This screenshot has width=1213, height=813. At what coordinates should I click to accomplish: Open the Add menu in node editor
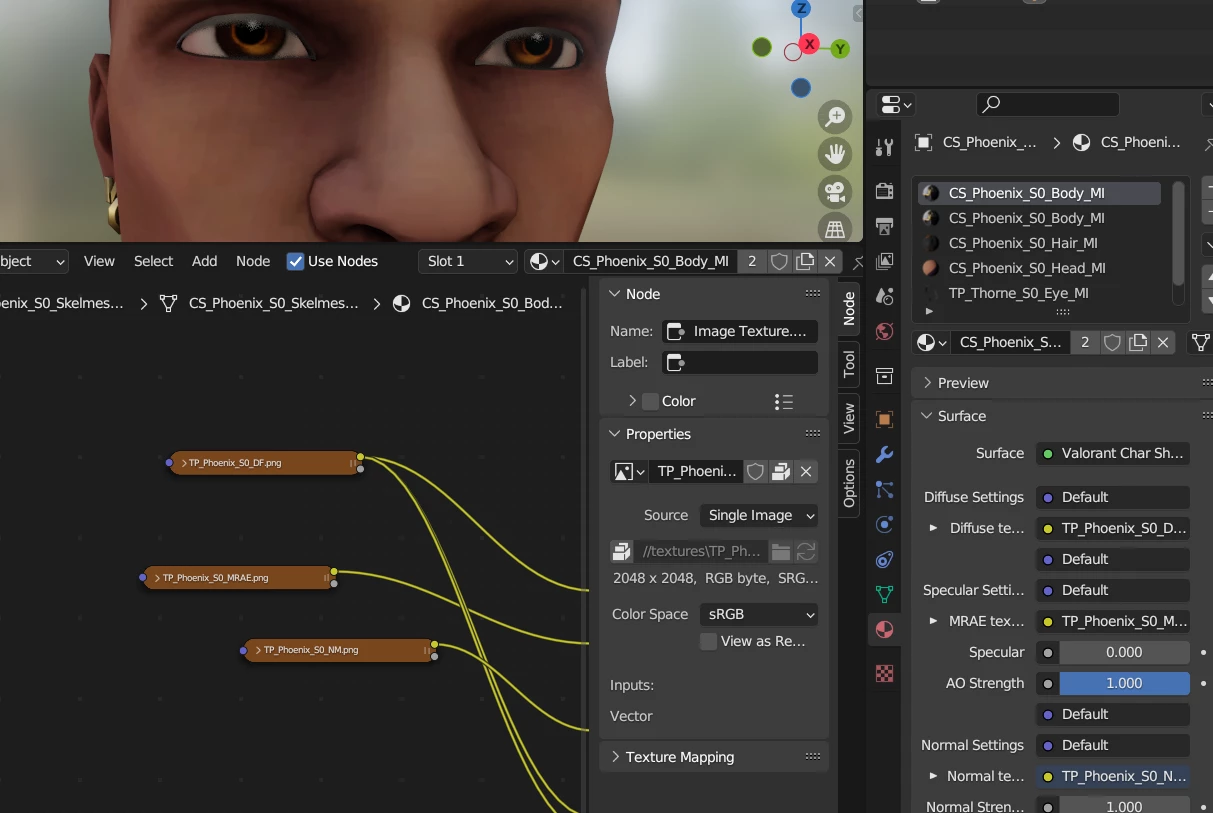204,261
